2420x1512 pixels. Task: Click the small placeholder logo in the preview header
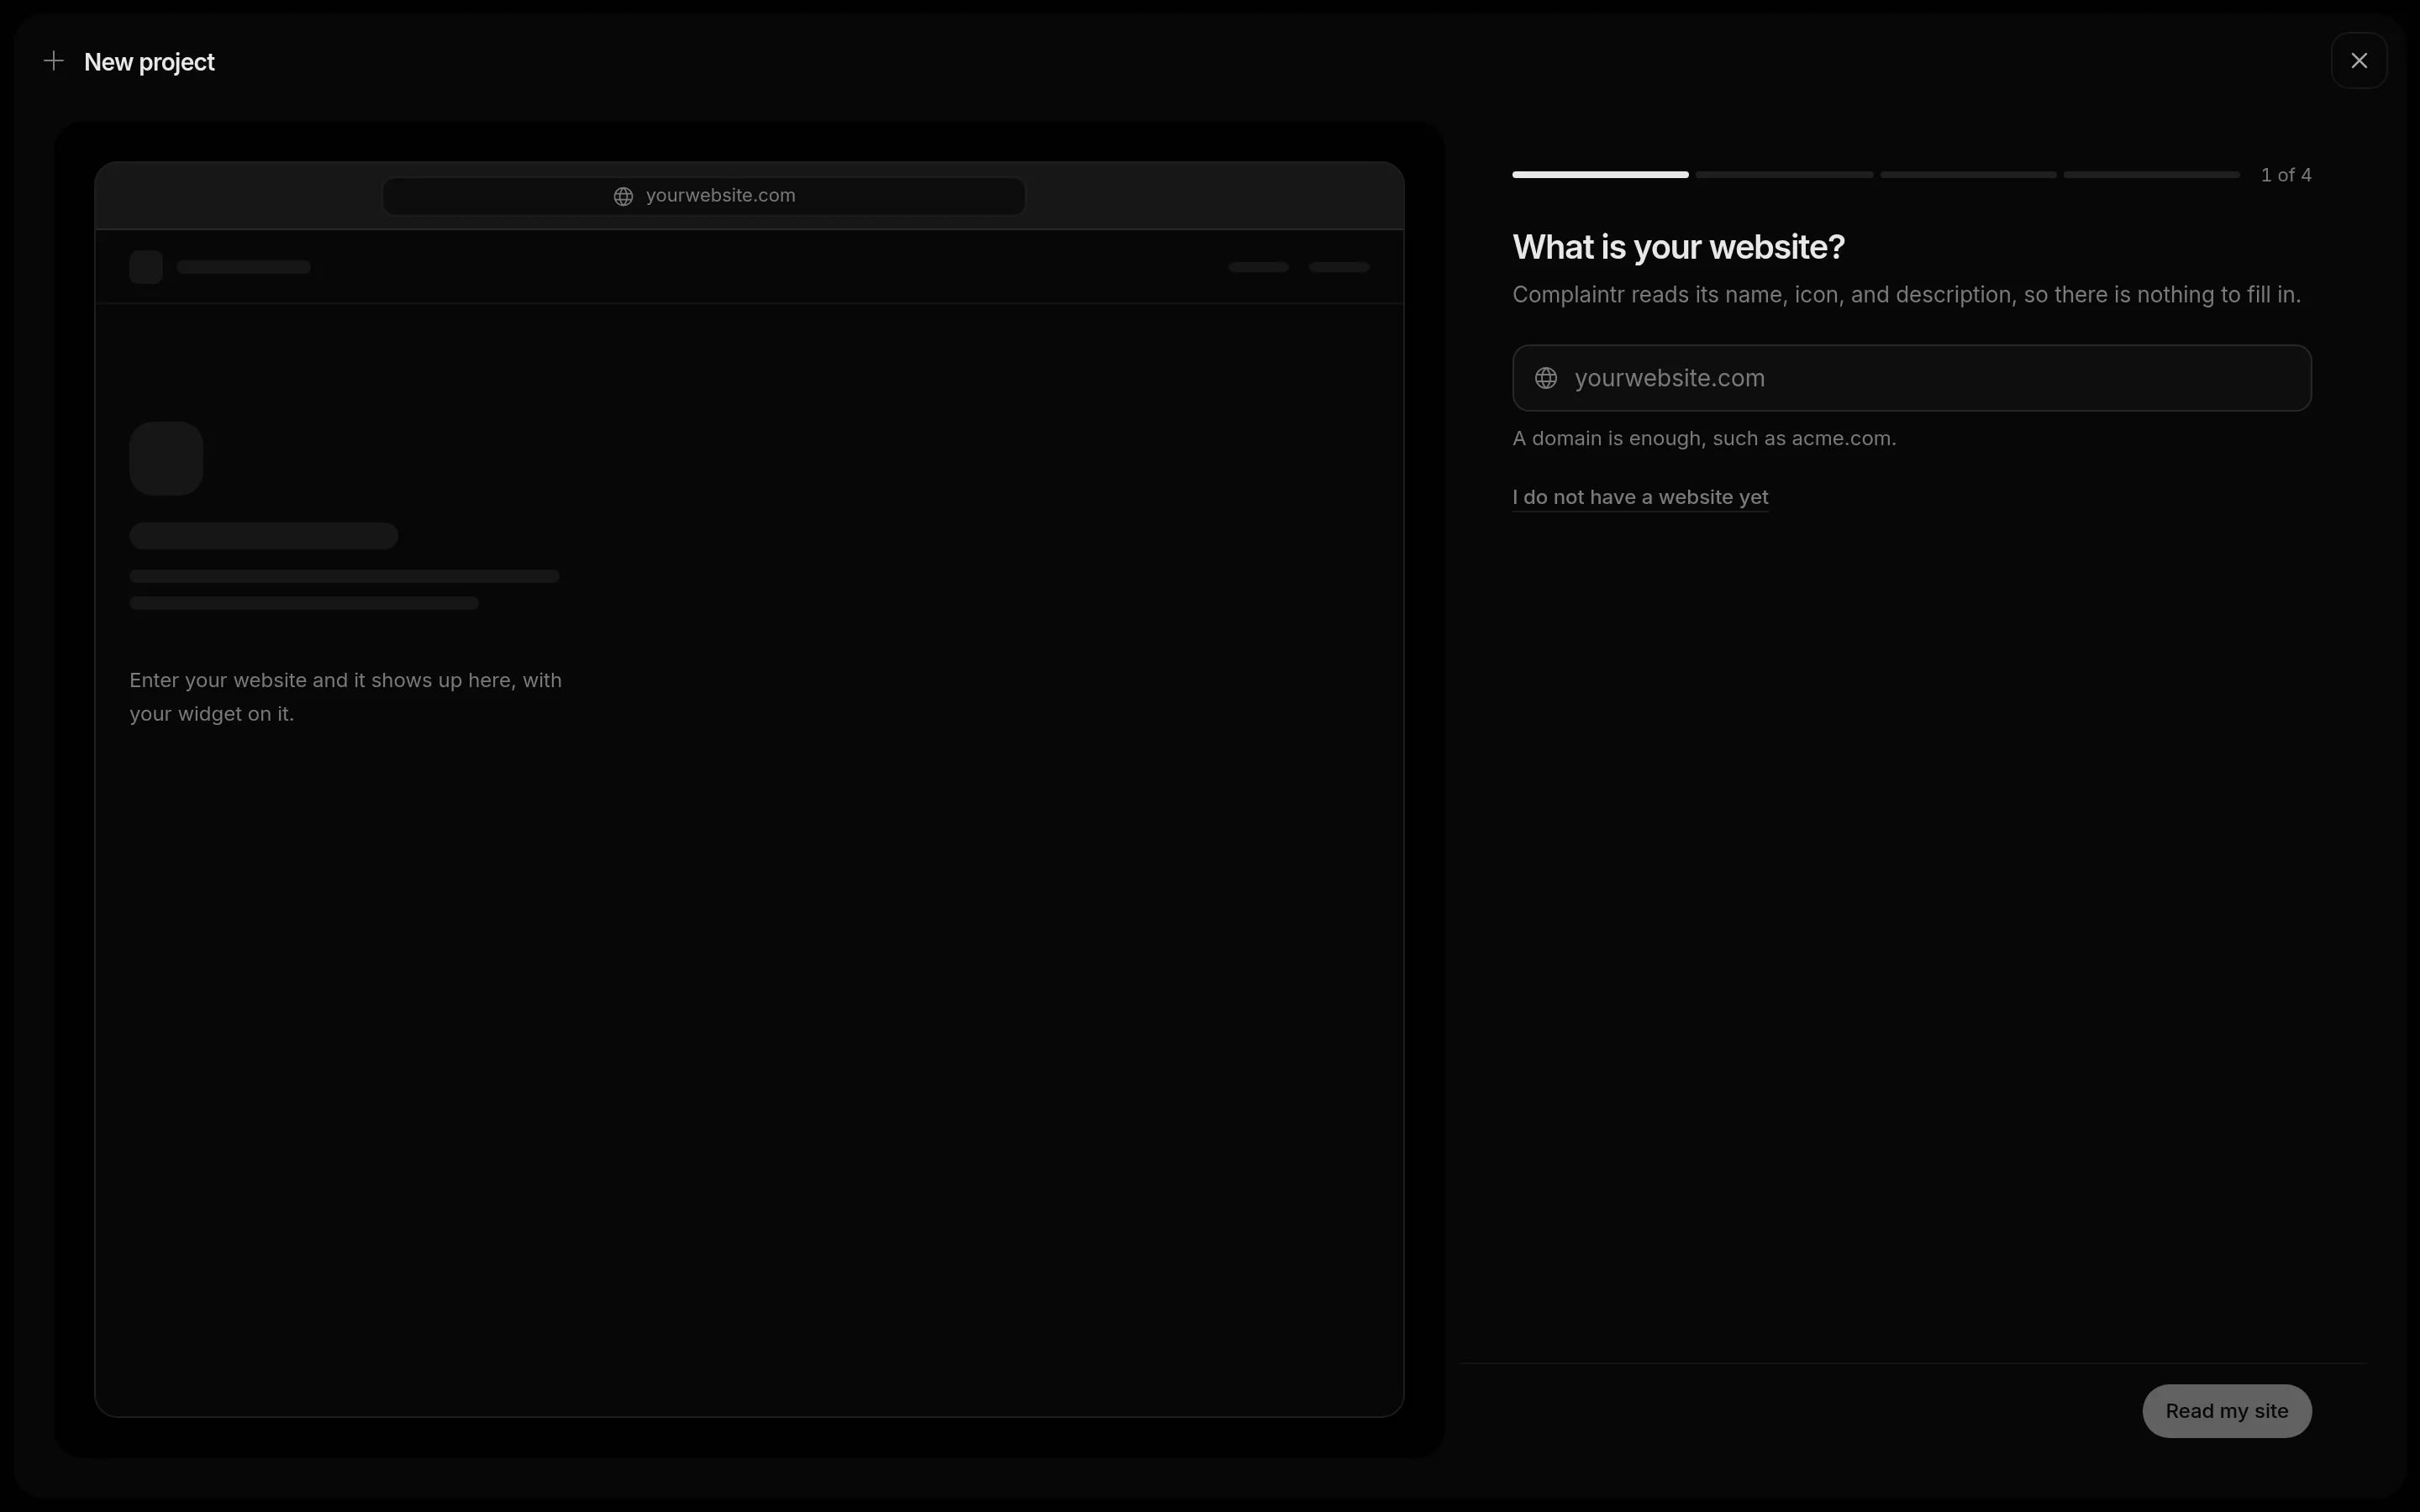(146, 267)
